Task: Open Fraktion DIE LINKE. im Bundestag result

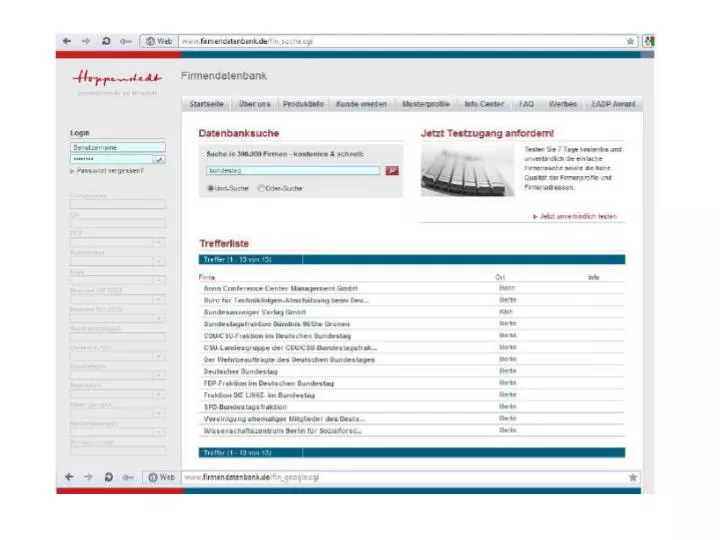Action: coord(259,395)
